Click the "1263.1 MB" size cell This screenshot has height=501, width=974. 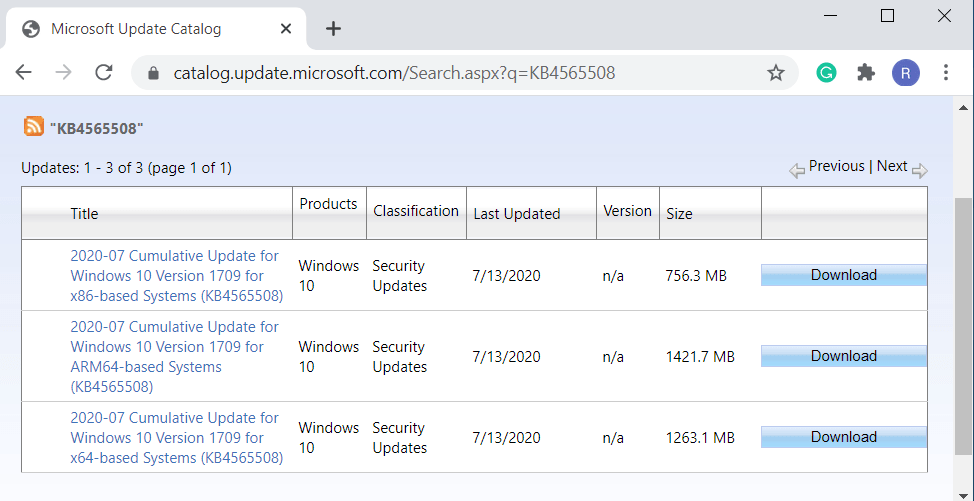click(700, 438)
